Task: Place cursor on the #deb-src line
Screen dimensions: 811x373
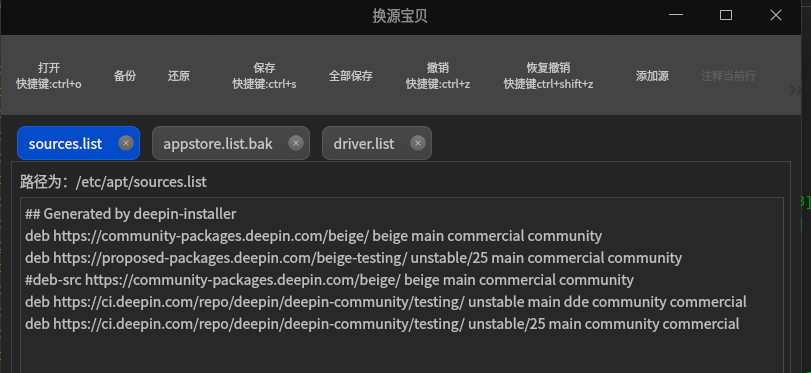Action: (x=329, y=280)
